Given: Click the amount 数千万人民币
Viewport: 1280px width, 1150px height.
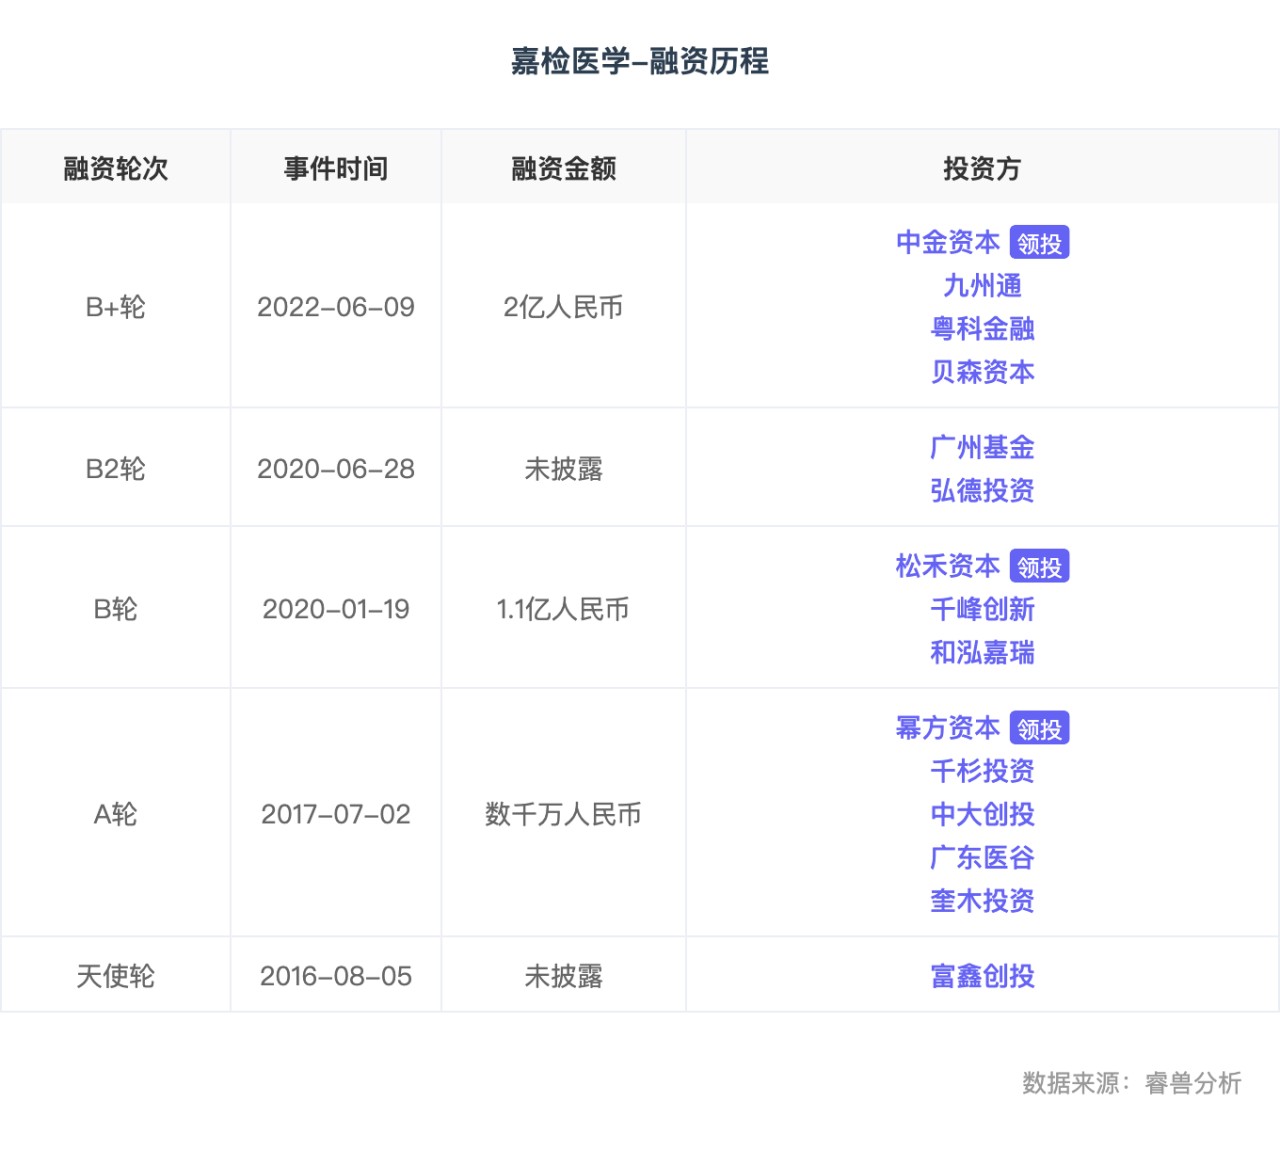Looking at the screenshot, I should pos(564,814).
